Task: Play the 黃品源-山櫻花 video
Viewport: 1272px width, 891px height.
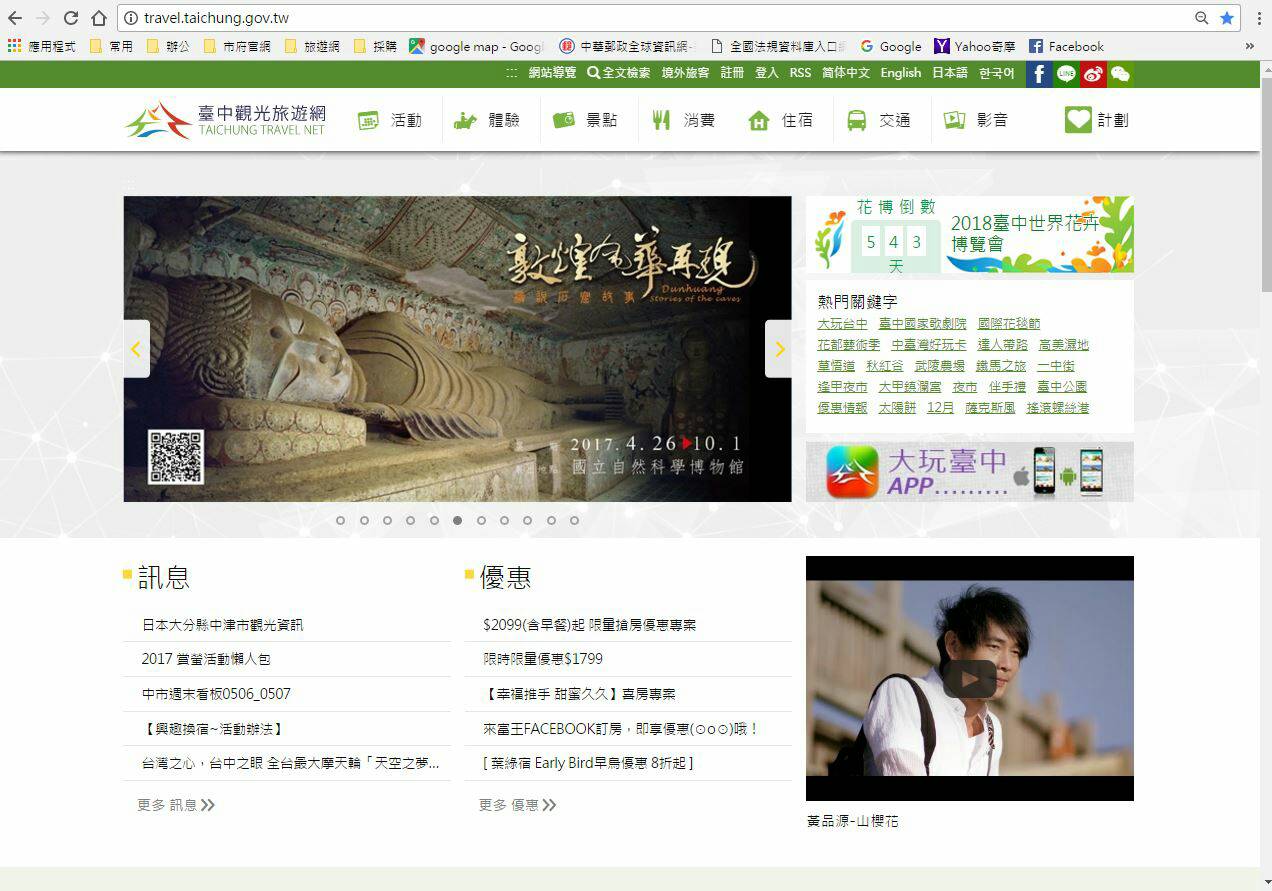Action: click(969, 679)
